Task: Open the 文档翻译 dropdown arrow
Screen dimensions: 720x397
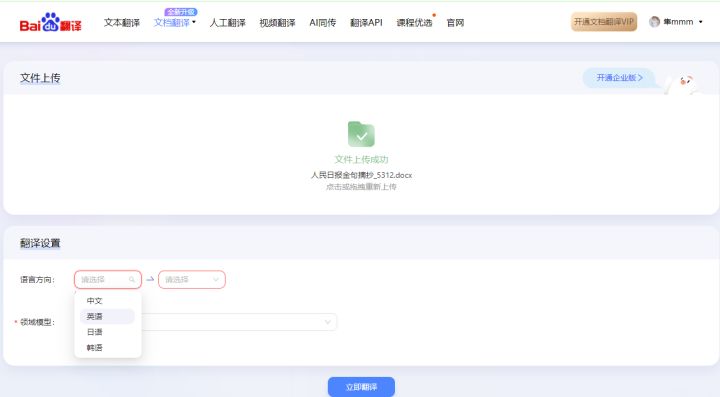Action: click(194, 22)
